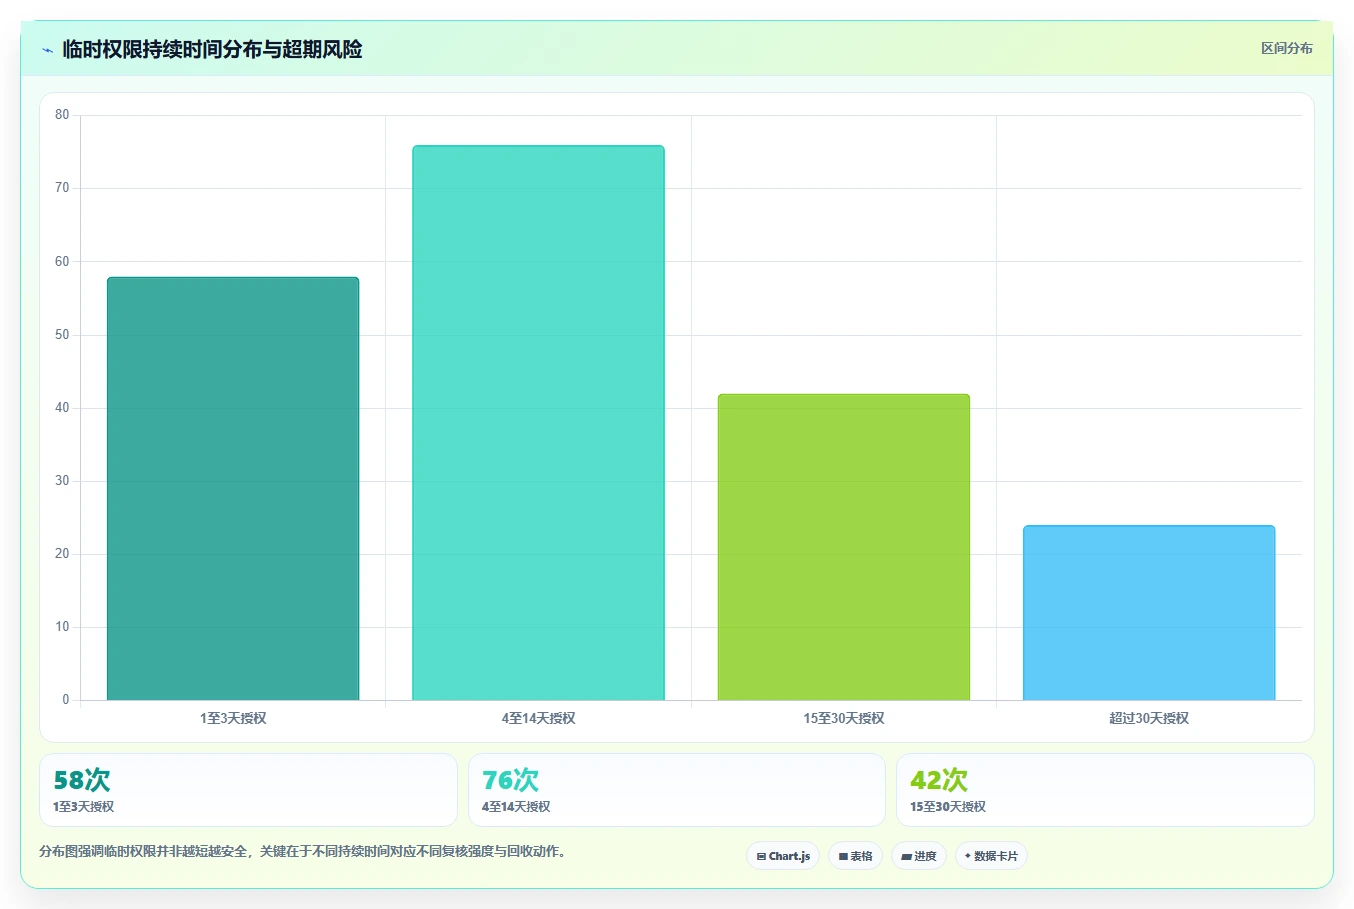Click the footnote text starting 分布图强调
The height and width of the screenshot is (909, 1354).
click(303, 852)
